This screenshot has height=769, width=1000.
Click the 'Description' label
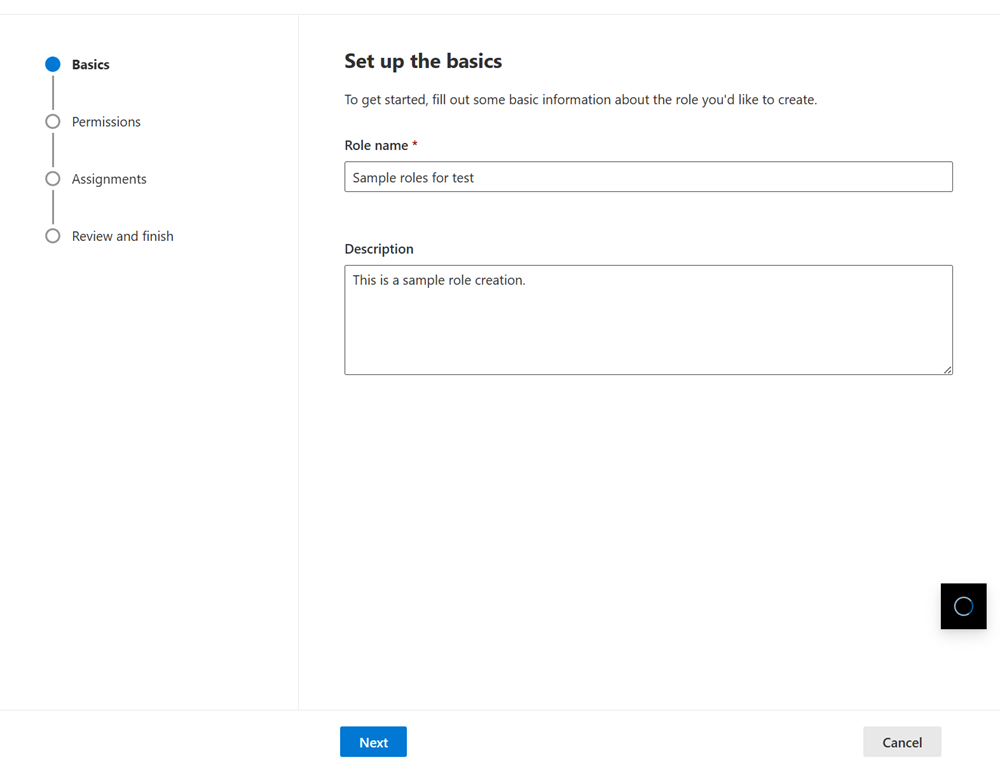[x=379, y=249]
